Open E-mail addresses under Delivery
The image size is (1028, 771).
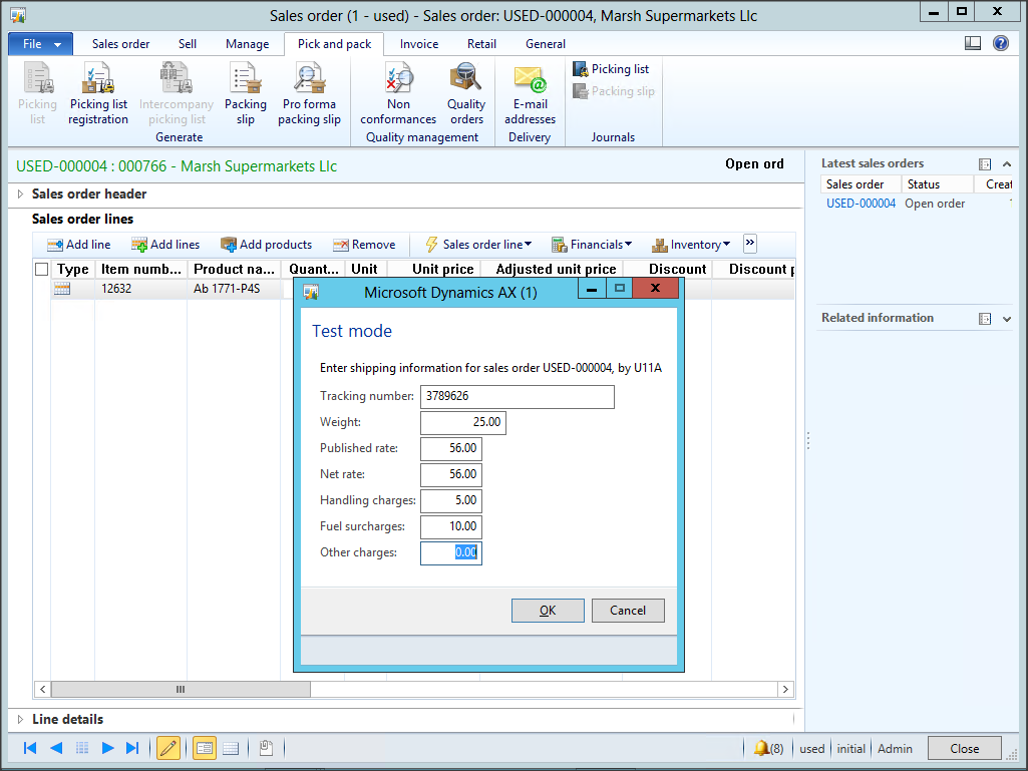point(529,94)
